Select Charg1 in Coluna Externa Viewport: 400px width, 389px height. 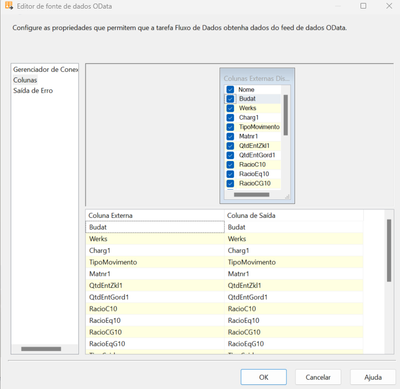pyautogui.click(x=155, y=250)
